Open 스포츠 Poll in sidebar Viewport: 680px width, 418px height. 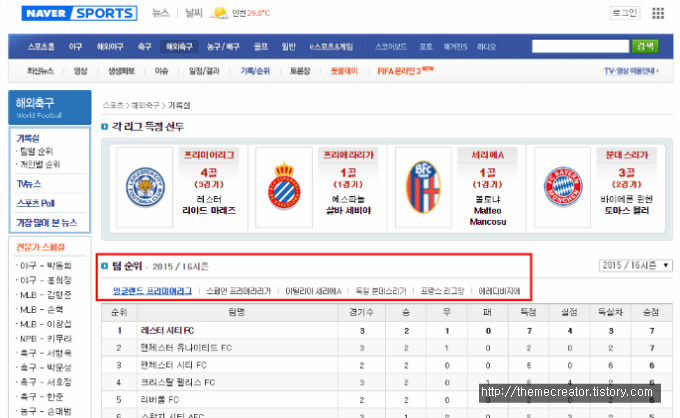click(36, 203)
